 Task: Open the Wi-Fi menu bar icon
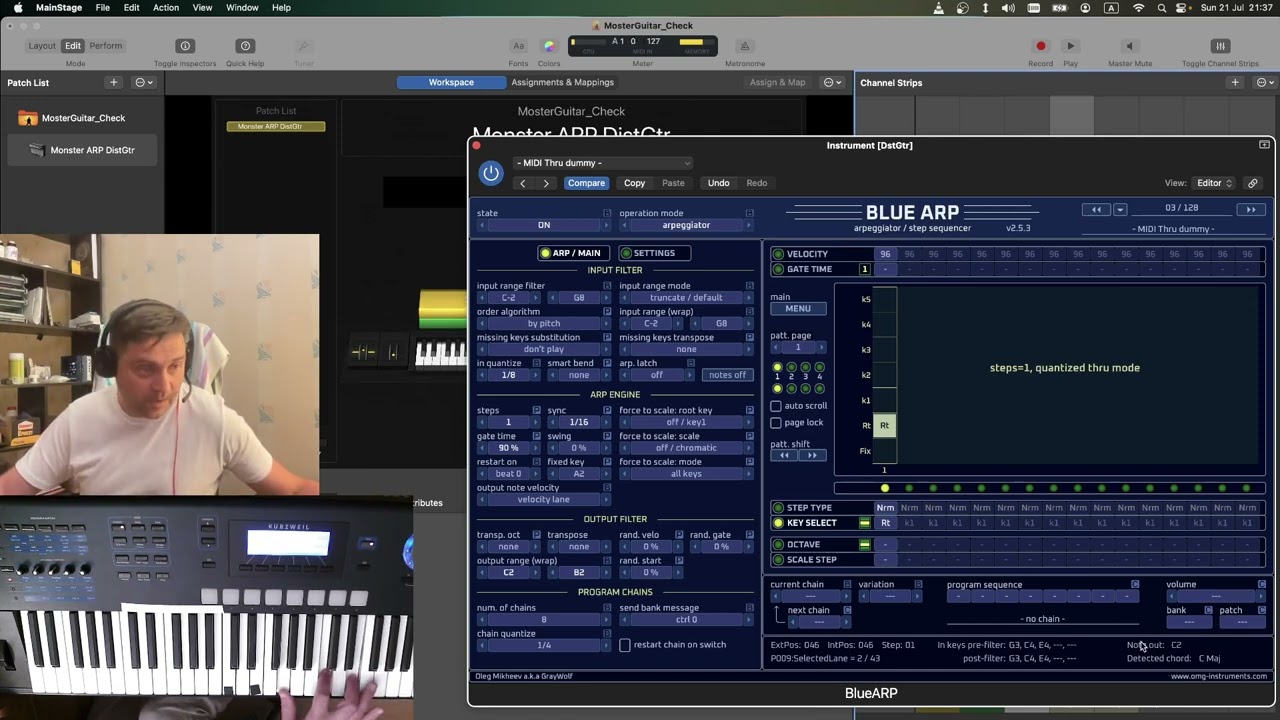coord(1138,8)
